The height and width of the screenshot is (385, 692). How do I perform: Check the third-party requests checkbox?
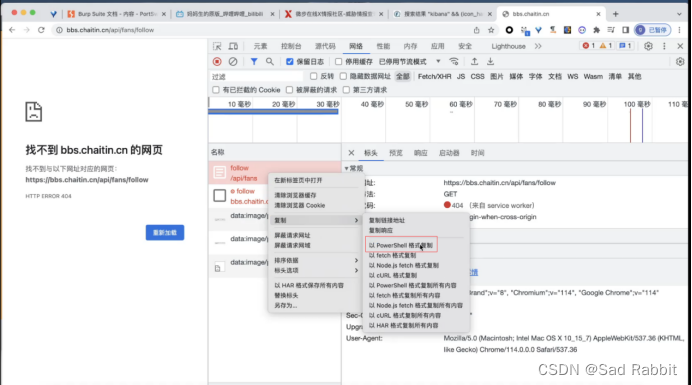346,90
